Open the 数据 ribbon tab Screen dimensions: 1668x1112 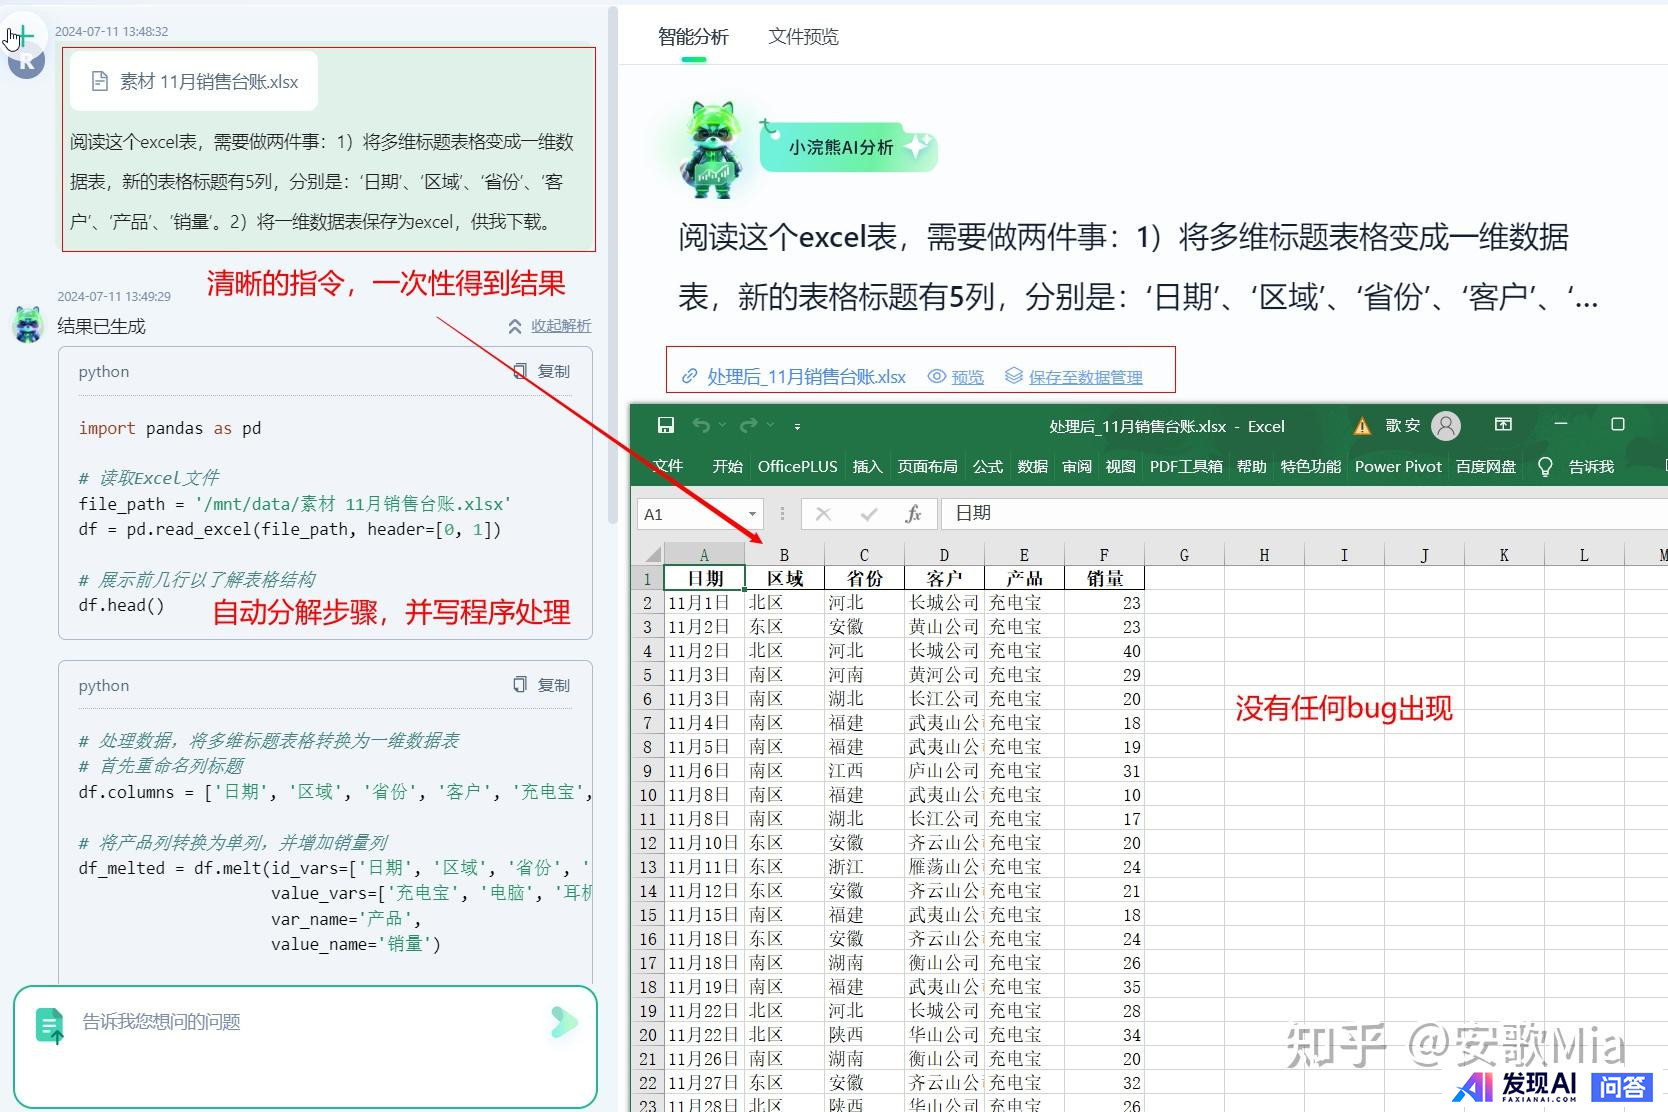click(x=1032, y=467)
